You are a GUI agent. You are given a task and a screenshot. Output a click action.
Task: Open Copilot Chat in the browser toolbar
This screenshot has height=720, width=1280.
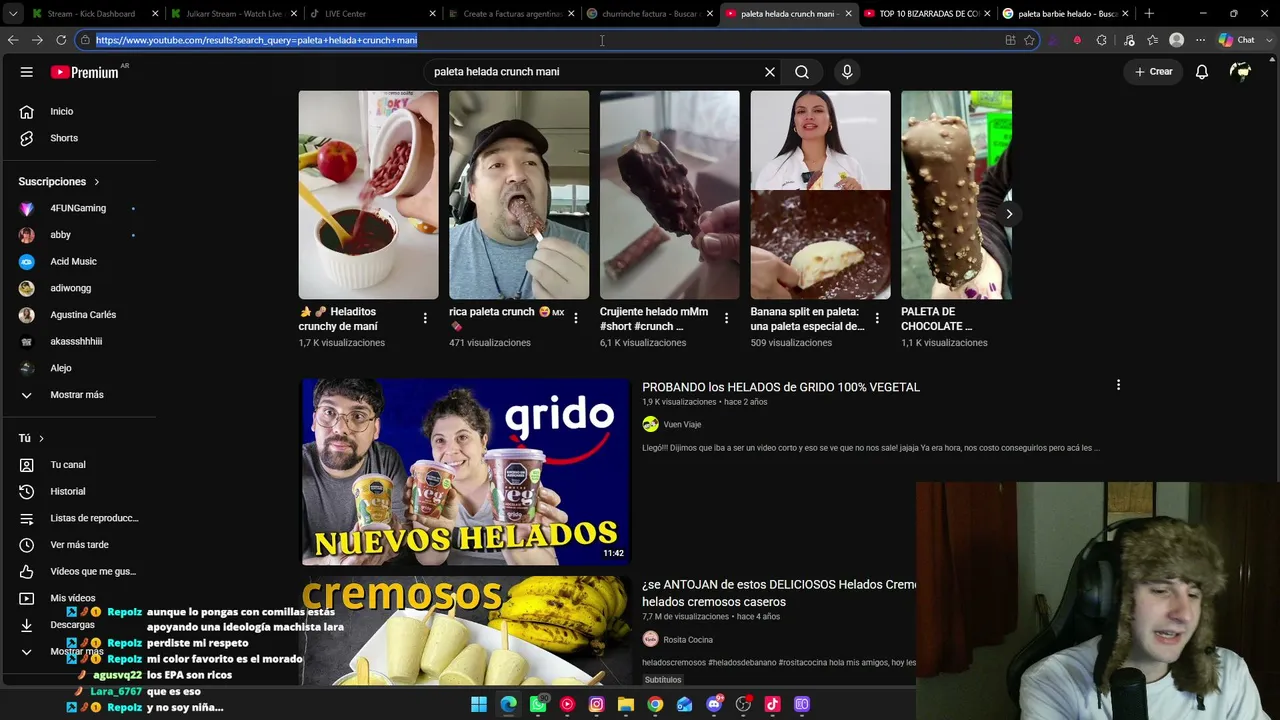click(1237, 40)
